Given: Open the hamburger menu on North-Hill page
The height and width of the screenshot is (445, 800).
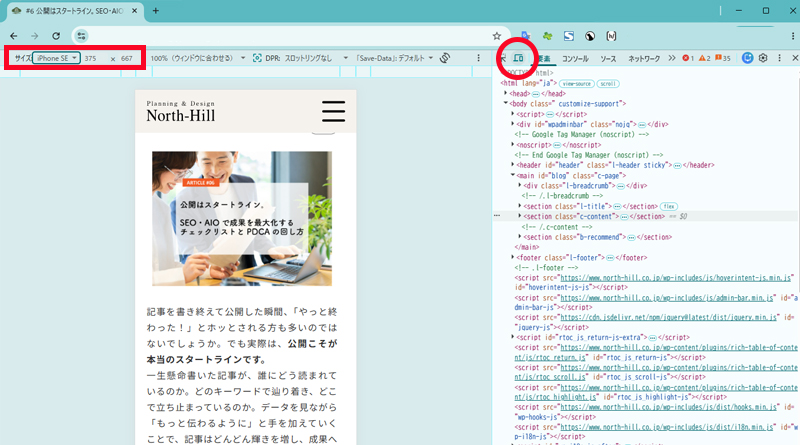Looking at the screenshot, I should coord(334,111).
